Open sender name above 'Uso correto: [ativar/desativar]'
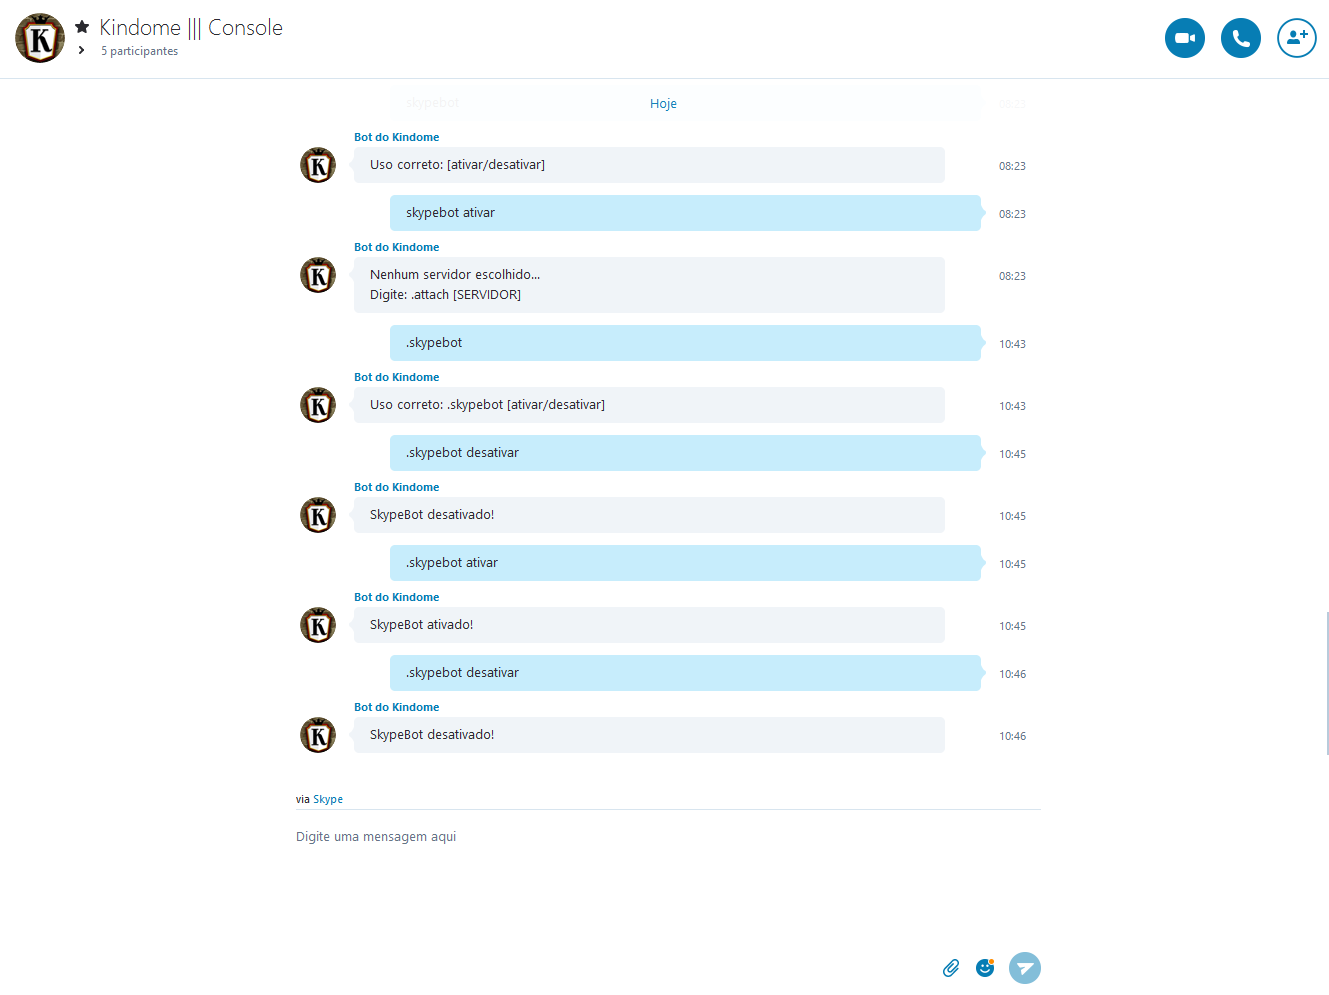 point(396,137)
